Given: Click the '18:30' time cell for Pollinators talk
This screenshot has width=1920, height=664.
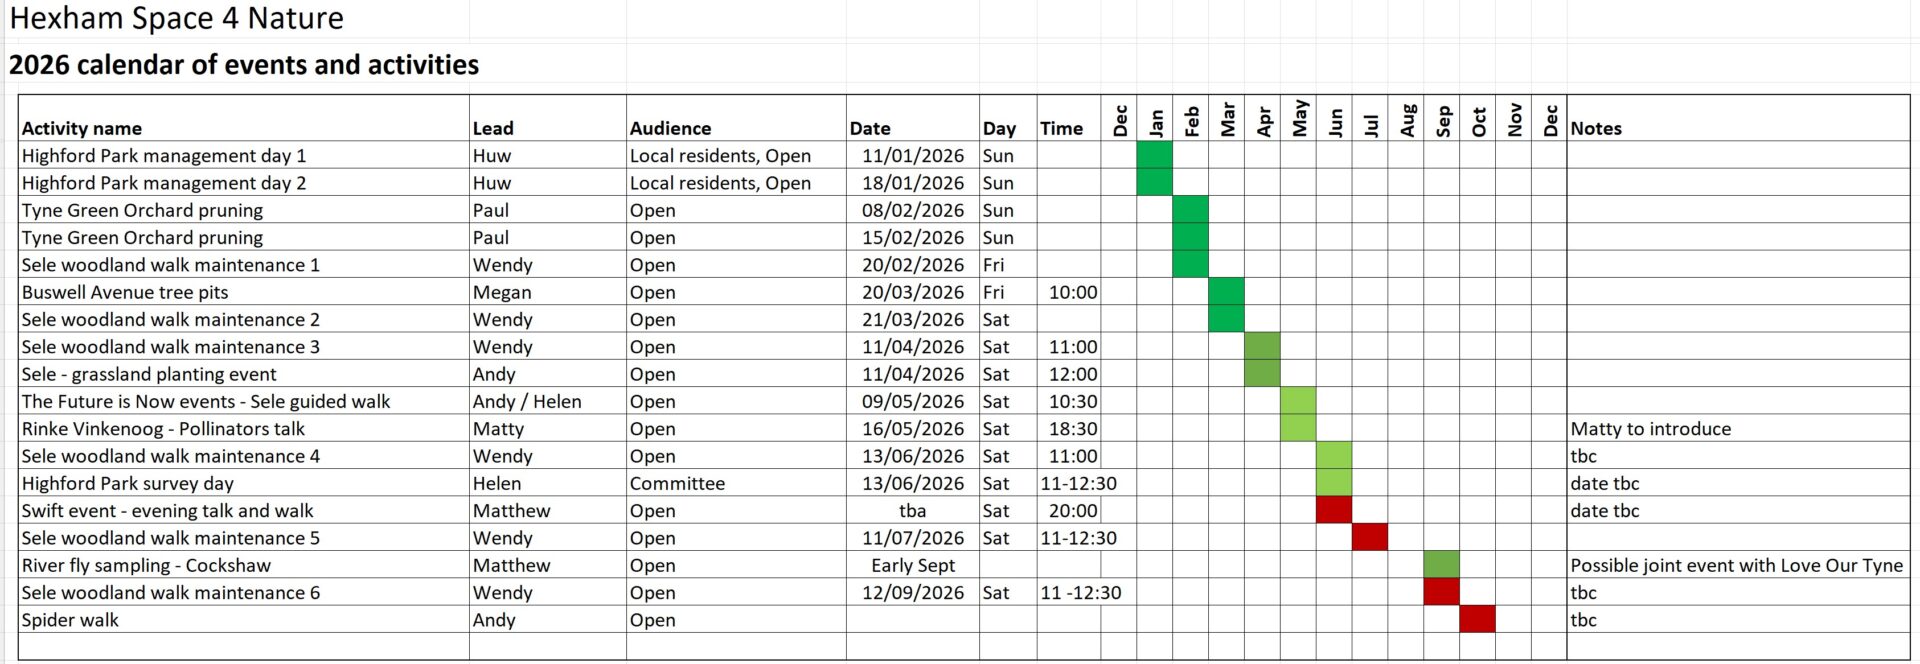Looking at the screenshot, I should [x=1069, y=428].
